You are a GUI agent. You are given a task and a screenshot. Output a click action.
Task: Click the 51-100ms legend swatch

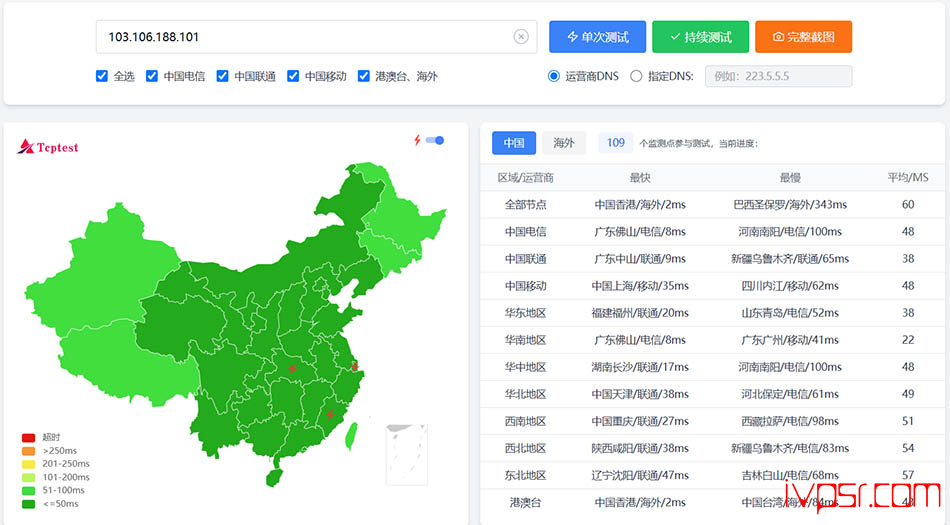coord(28,490)
